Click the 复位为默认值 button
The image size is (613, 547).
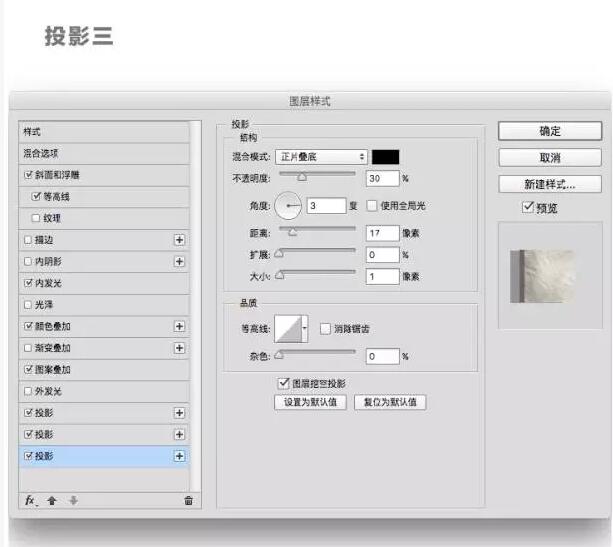pos(390,402)
